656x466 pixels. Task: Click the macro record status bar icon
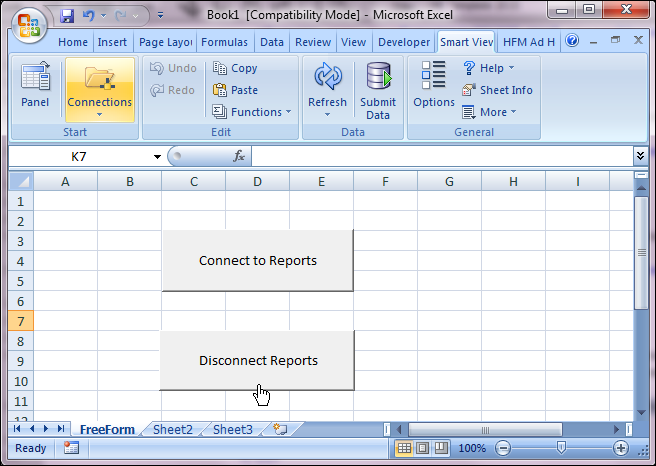click(x=71, y=448)
